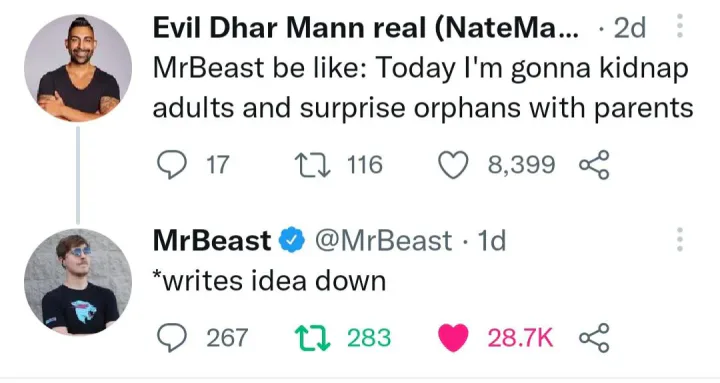
Task: Share MrBeast's writes idea down tweet
Action: click(594, 338)
